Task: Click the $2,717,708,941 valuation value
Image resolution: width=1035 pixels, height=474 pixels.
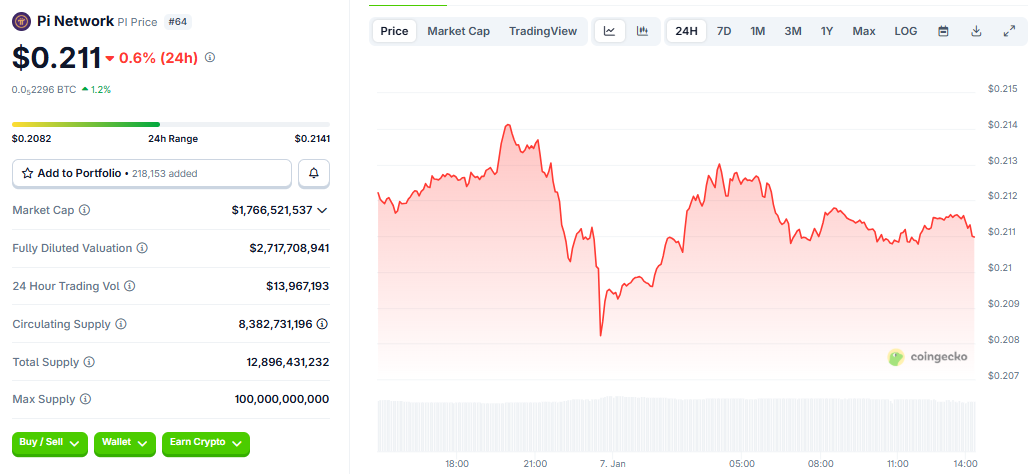Action: (289, 248)
